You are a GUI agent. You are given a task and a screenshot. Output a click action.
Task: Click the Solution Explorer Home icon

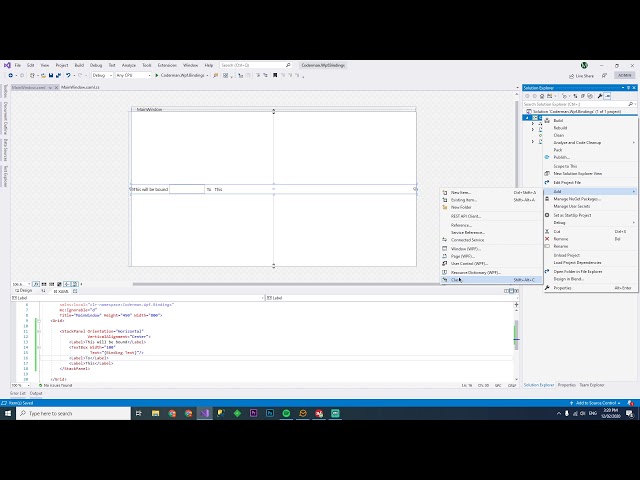click(x=542, y=96)
